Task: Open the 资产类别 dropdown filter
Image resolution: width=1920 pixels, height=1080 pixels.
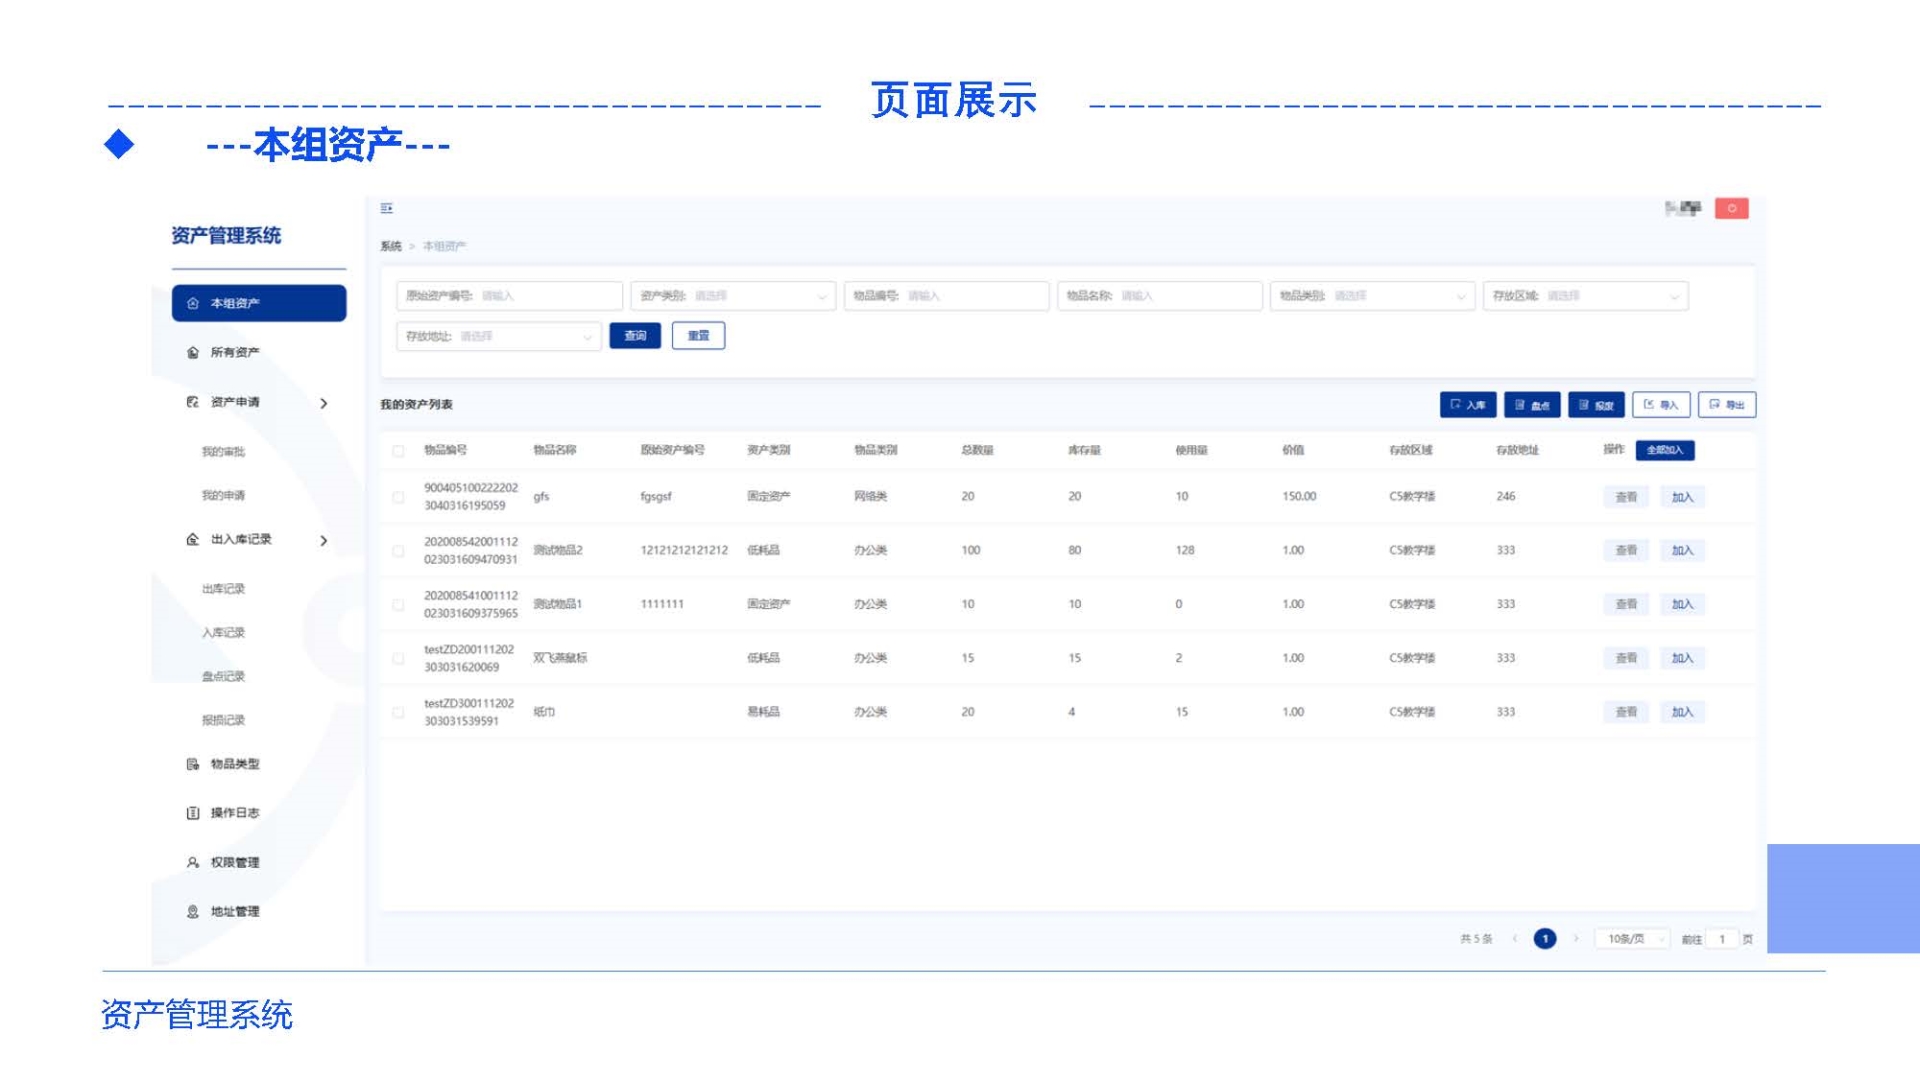Action: [x=732, y=296]
